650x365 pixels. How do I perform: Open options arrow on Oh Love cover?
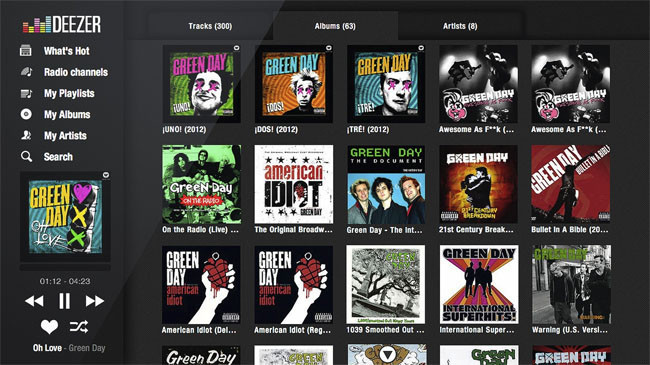[x=106, y=175]
